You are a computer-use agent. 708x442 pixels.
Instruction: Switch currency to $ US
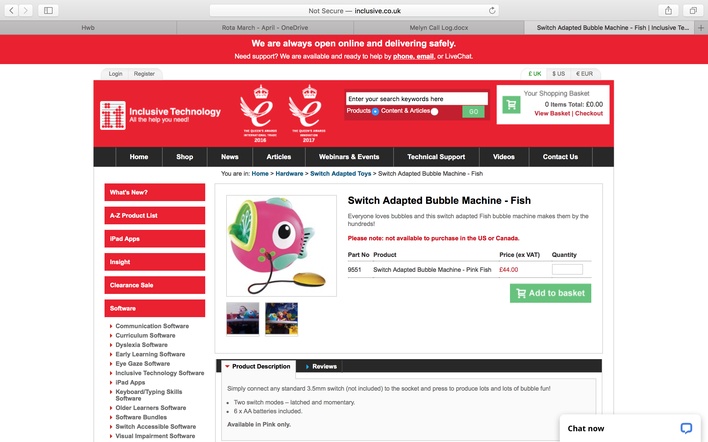(558, 74)
